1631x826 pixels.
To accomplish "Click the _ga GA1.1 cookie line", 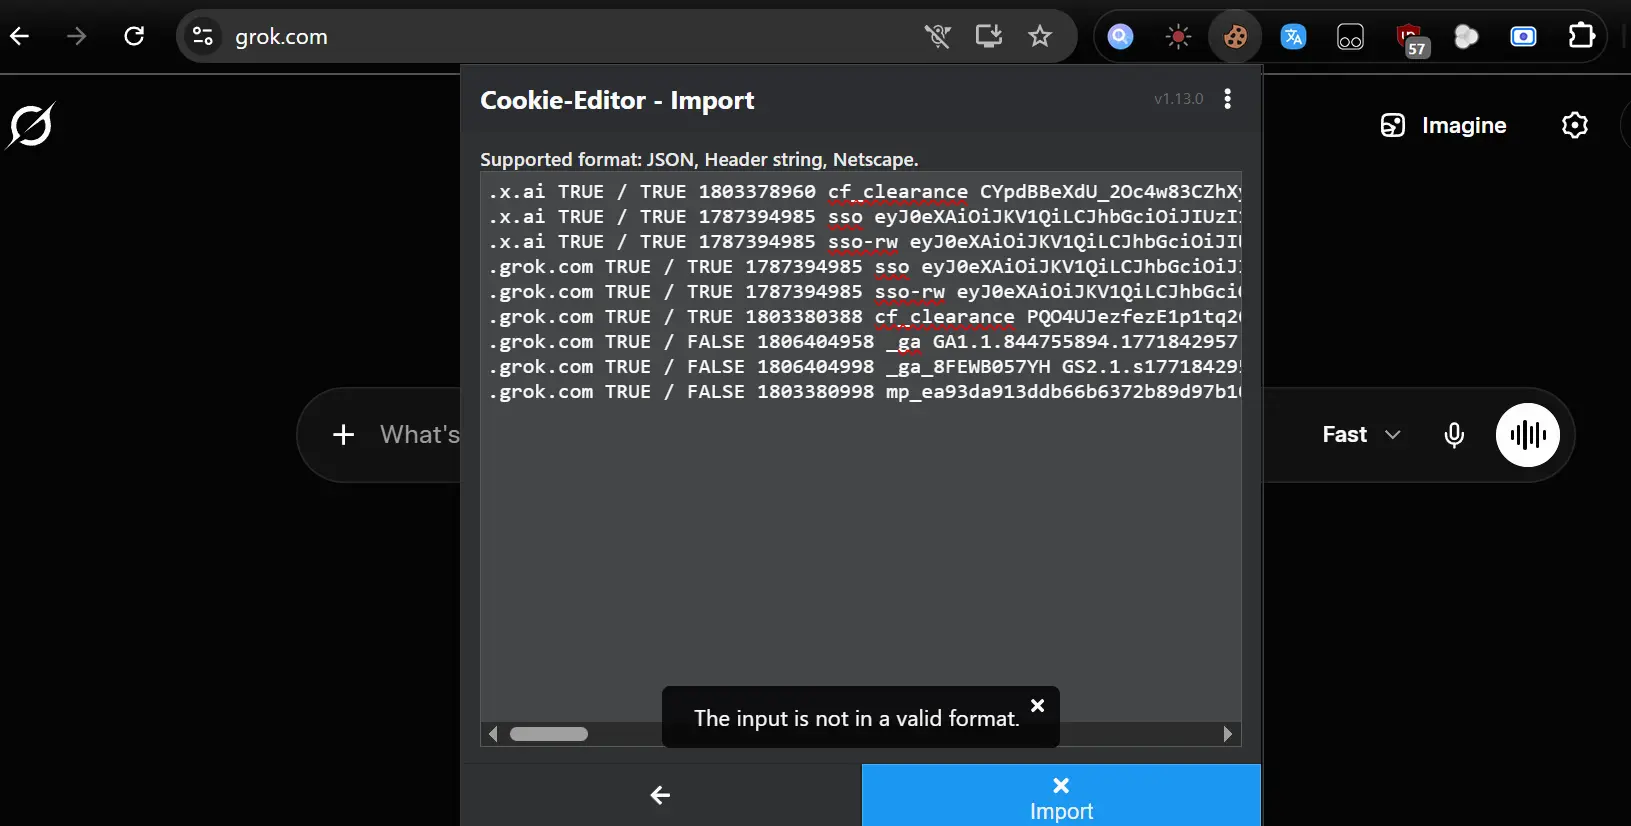I will (x=865, y=342).
